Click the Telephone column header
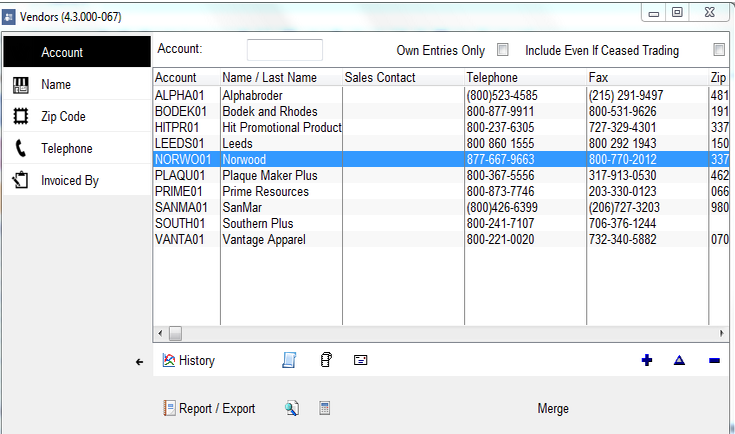735x434 pixels. click(x=525, y=77)
